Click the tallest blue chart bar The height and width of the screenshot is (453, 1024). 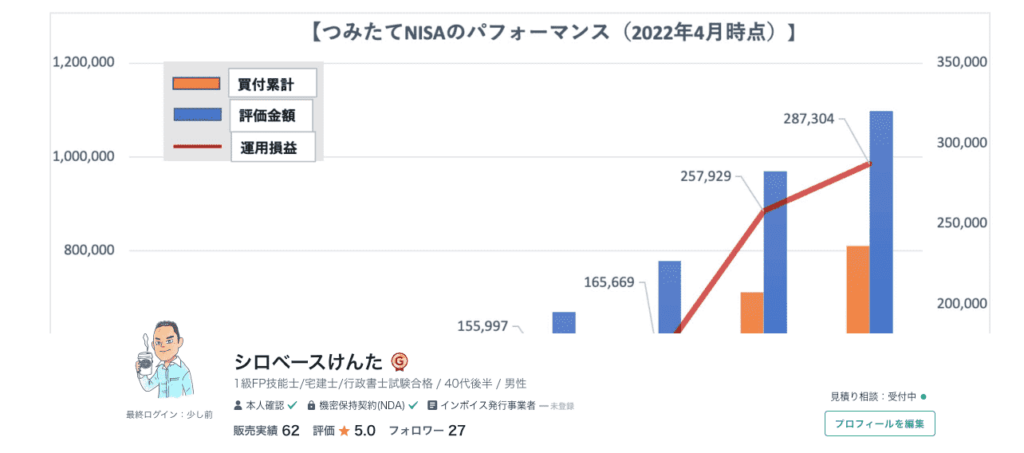coord(881,220)
